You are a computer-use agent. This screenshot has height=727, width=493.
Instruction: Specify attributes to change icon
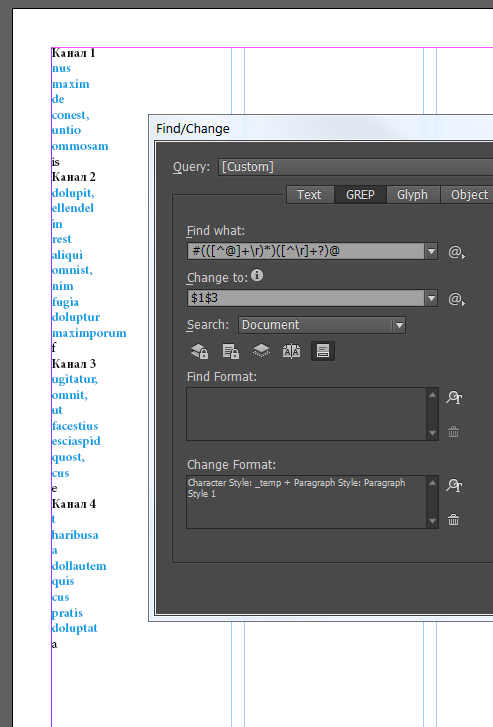pos(454,485)
